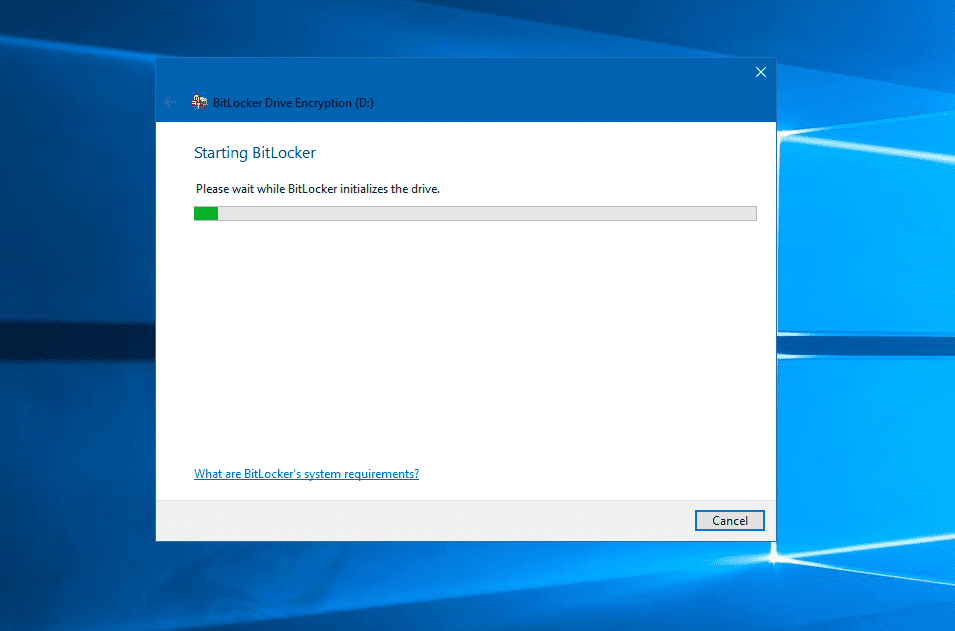Click the greyed-out back arrow
Image resolution: width=955 pixels, height=631 pixels.
[x=170, y=102]
